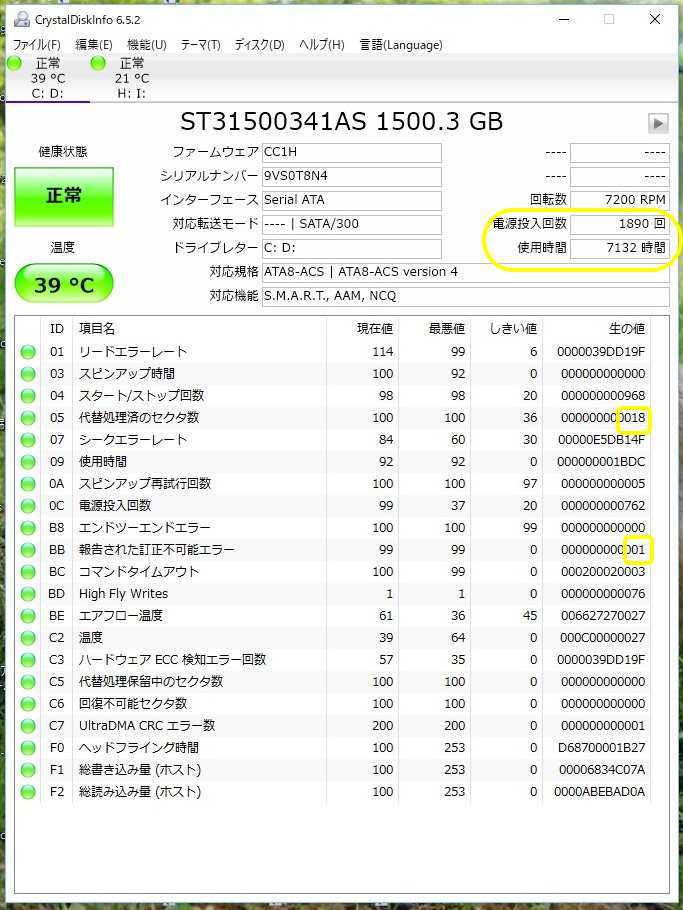Select the リードエラーレート attribute name
The height and width of the screenshot is (910, 683).
point(133,352)
